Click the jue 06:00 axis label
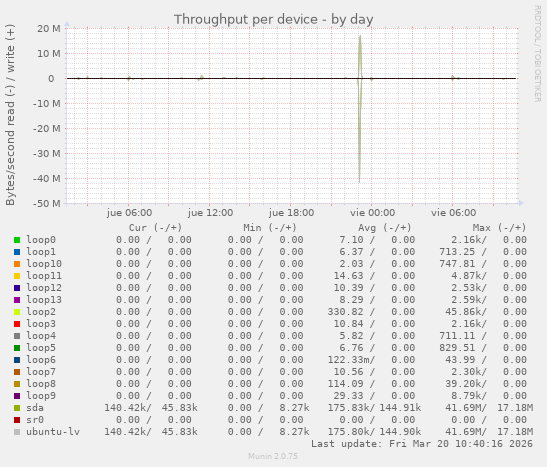The height and width of the screenshot is (467, 547). (129, 213)
